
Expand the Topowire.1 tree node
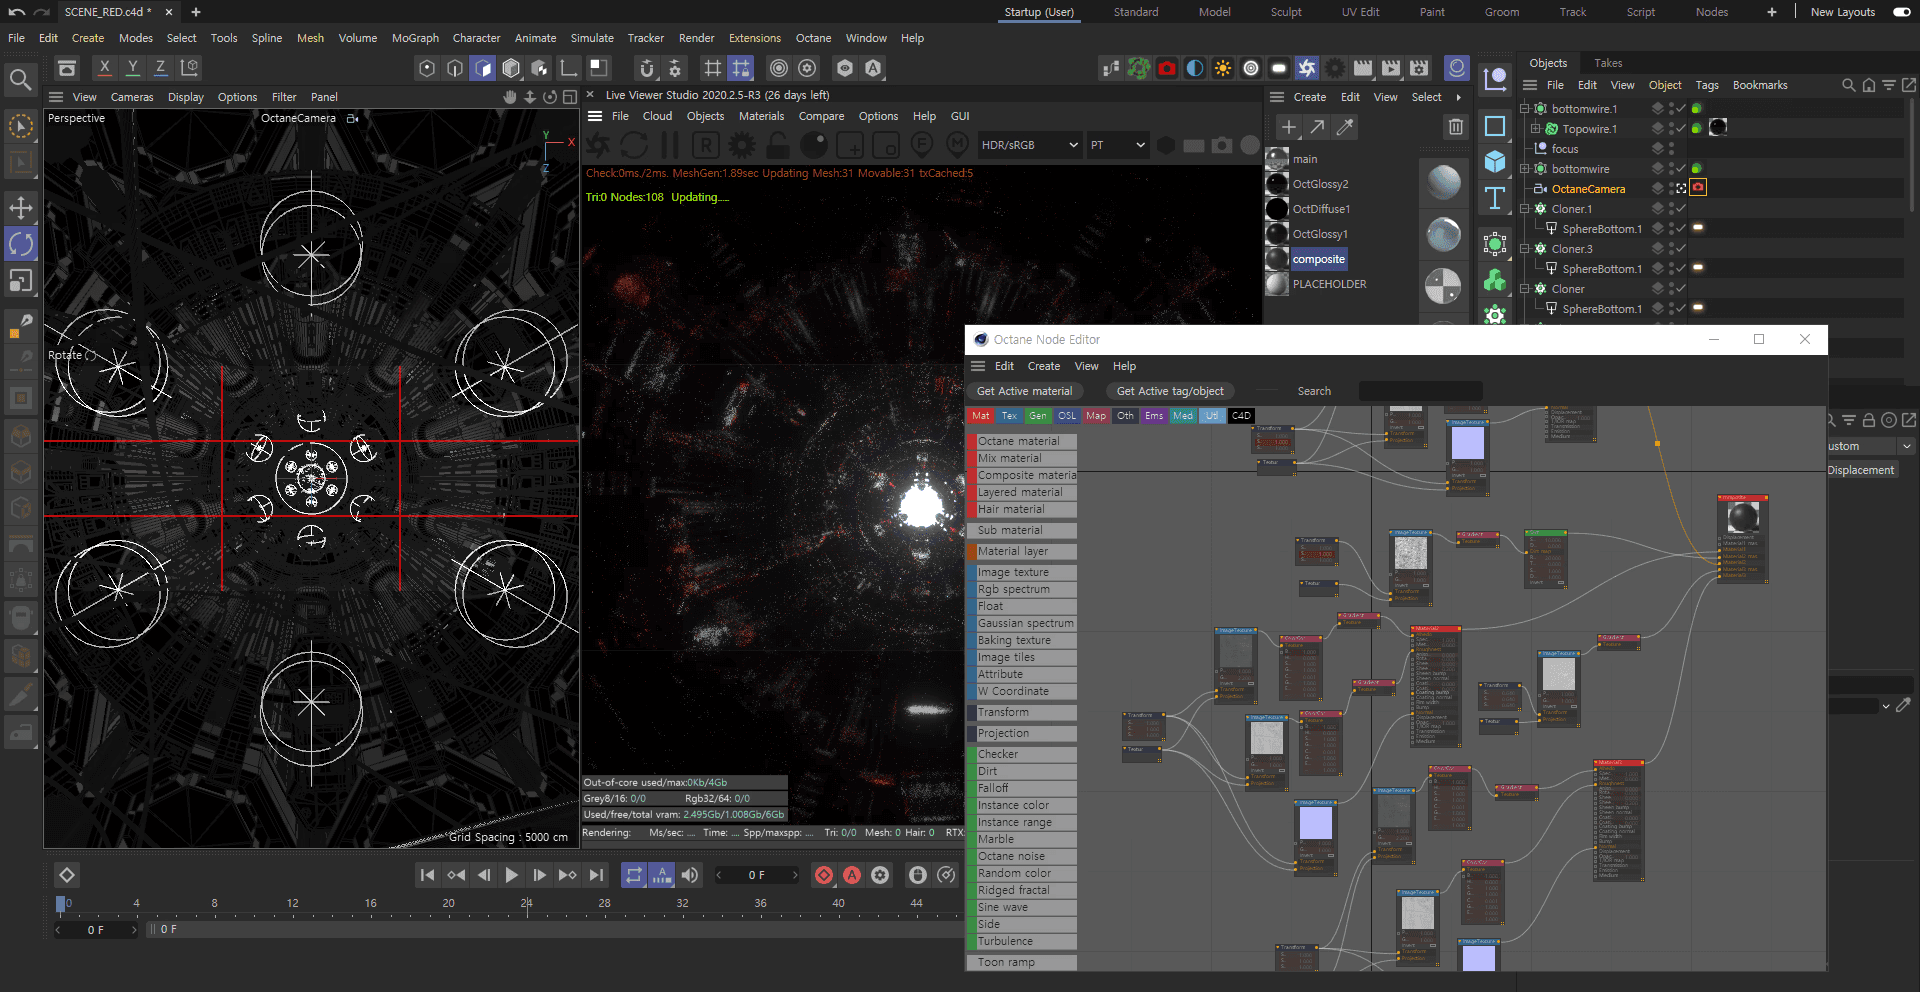1536,129
